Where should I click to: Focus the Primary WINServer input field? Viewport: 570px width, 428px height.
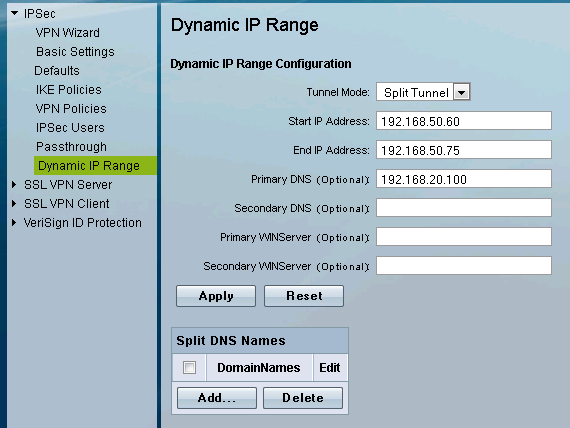coord(464,237)
